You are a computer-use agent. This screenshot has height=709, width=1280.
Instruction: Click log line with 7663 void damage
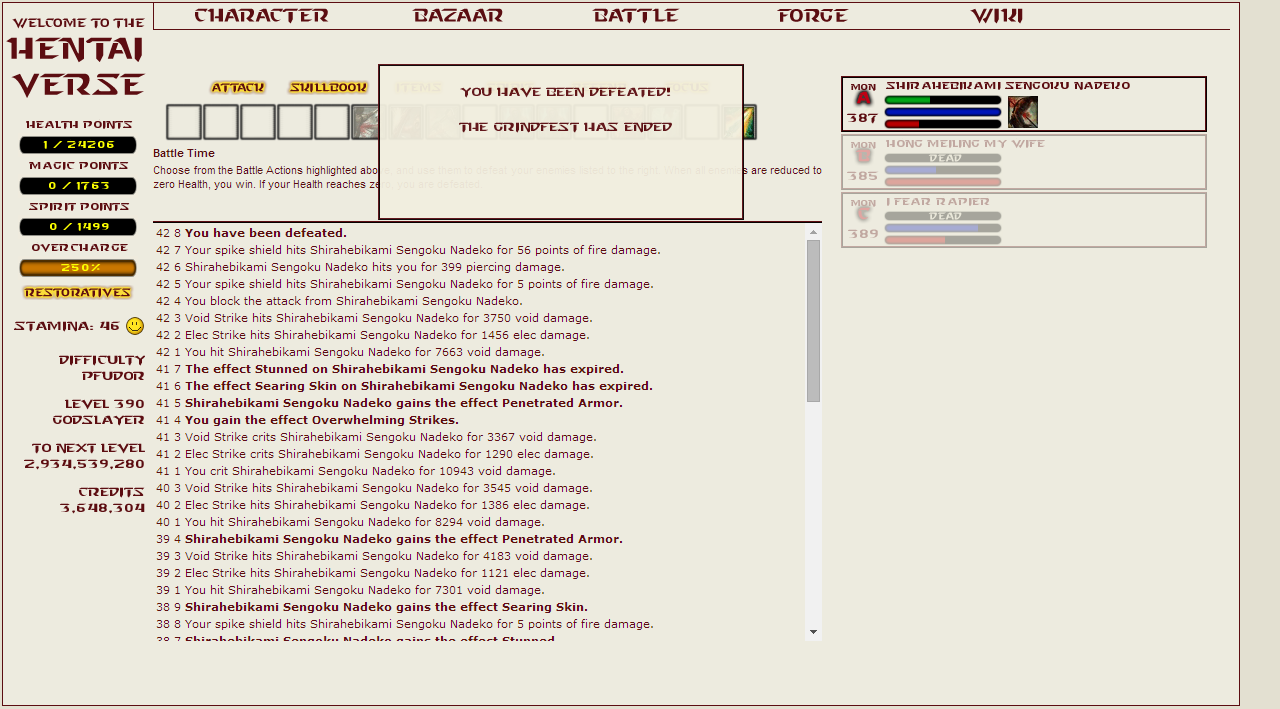tap(364, 352)
